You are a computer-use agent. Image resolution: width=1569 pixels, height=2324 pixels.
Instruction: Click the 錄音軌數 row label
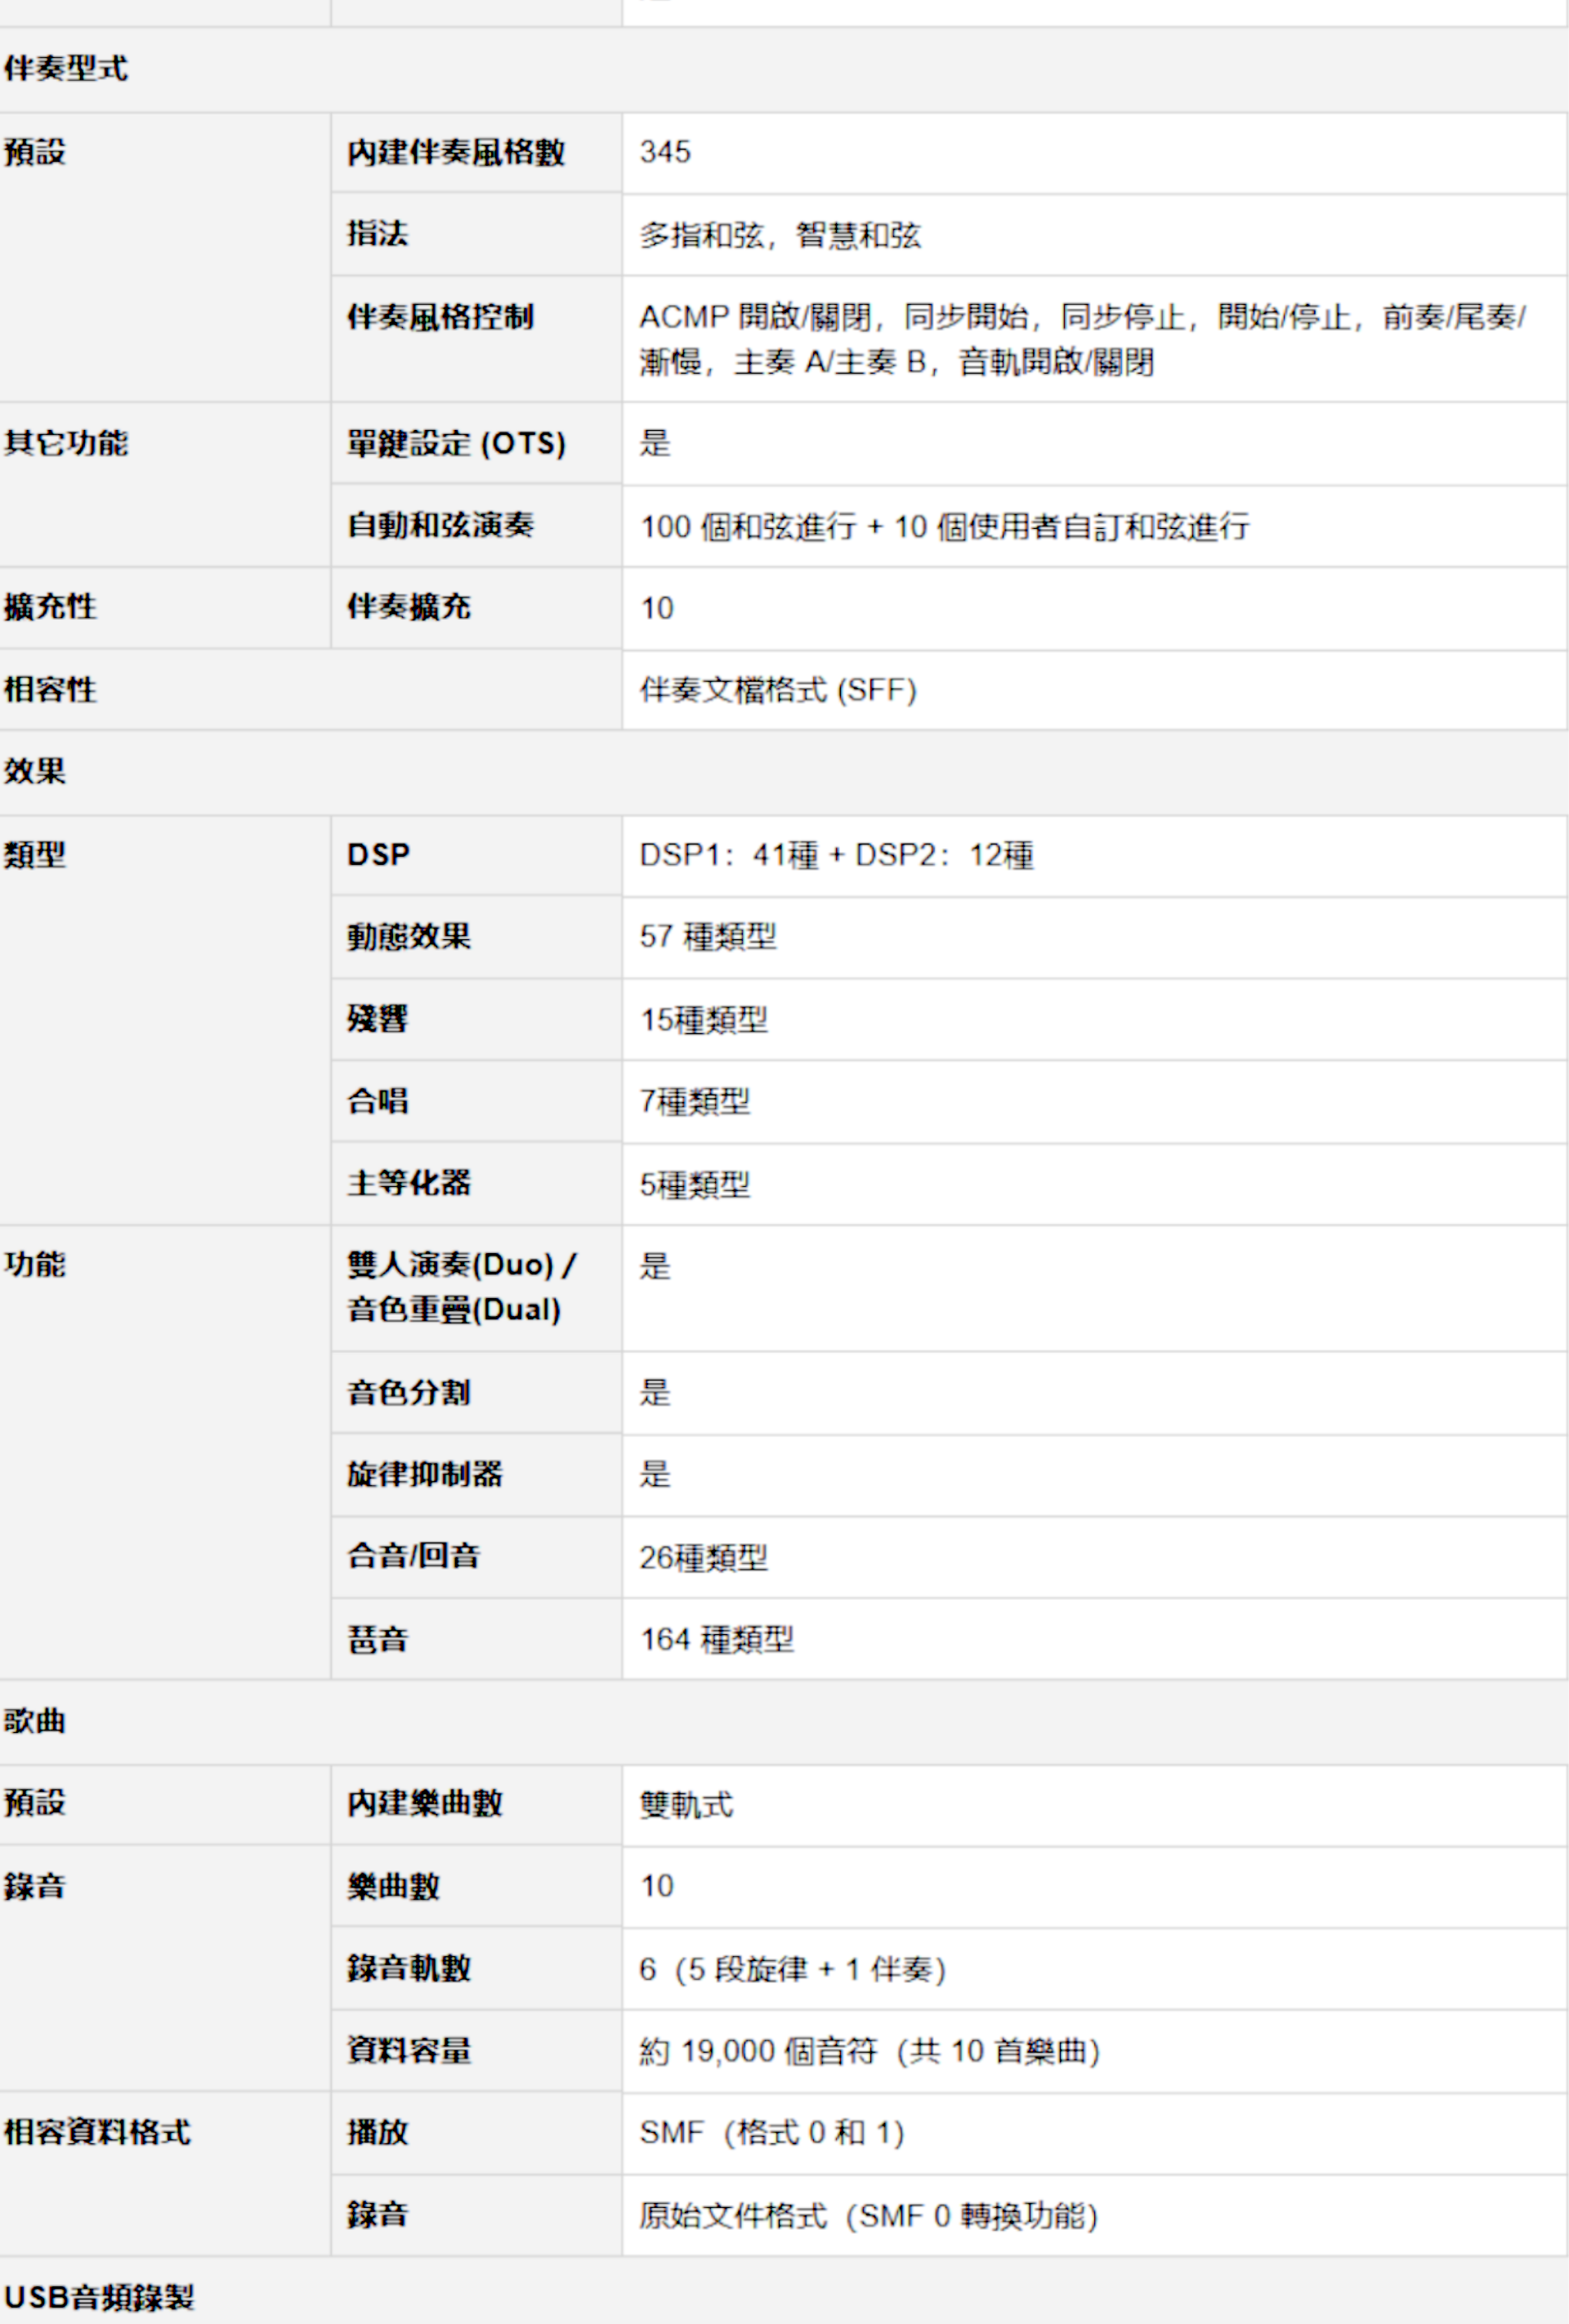point(409,1968)
